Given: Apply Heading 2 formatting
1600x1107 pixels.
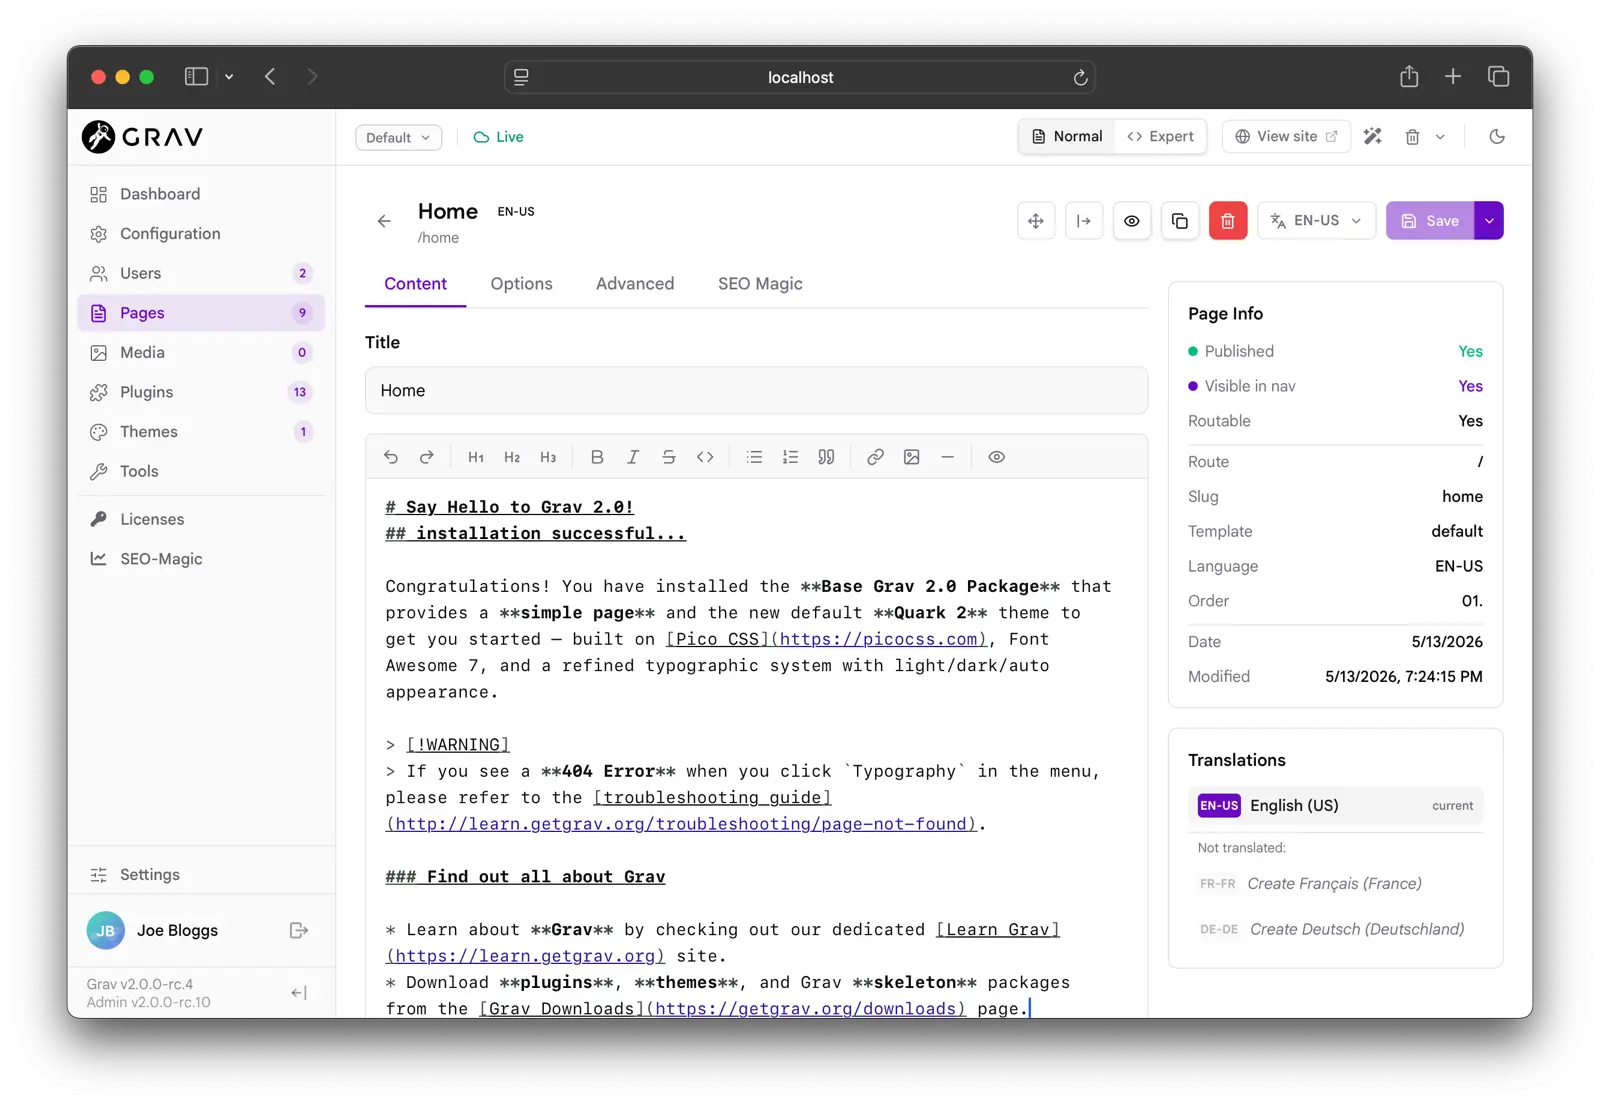Looking at the screenshot, I should [512, 457].
